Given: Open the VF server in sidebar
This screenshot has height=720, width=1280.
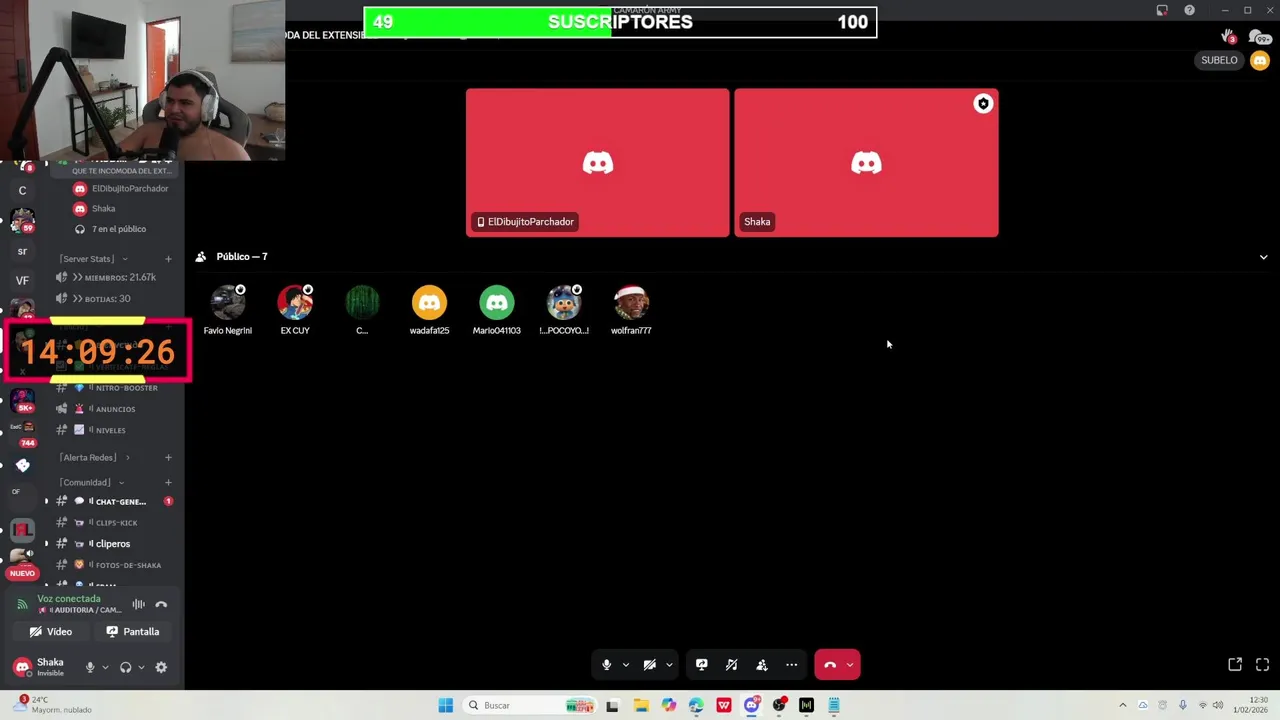Looking at the screenshot, I should tap(22, 281).
